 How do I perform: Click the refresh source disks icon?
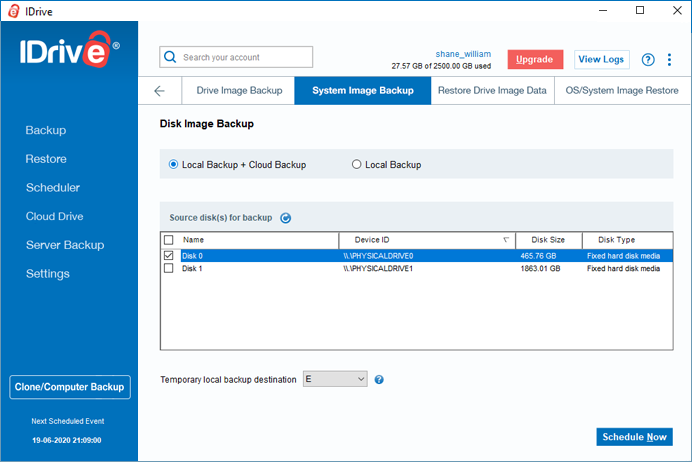click(x=286, y=218)
